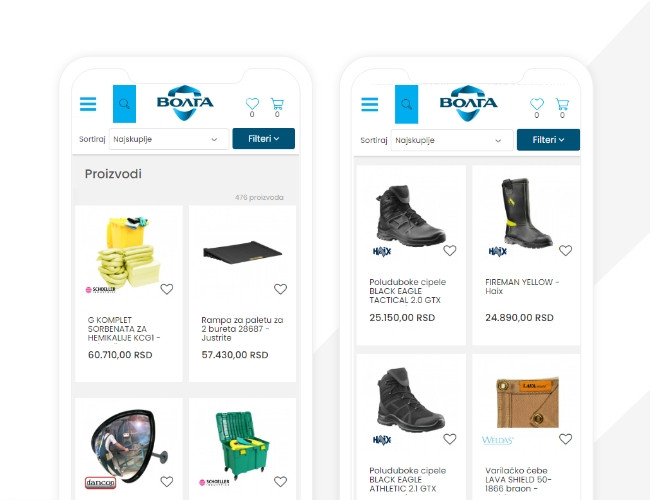Toggle wishlist heart on BLACK EAGLE TACTICAL 2.0
Screen dimensions: 650x500
tap(450, 250)
